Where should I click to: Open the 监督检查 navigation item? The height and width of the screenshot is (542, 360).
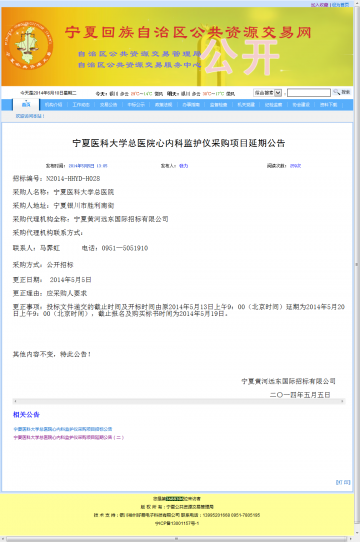[x=219, y=105]
